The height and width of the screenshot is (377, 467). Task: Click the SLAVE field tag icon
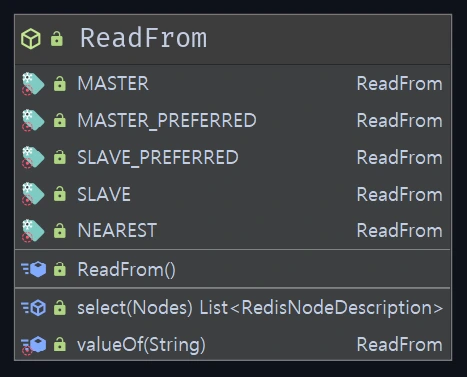pyautogui.click(x=33, y=194)
